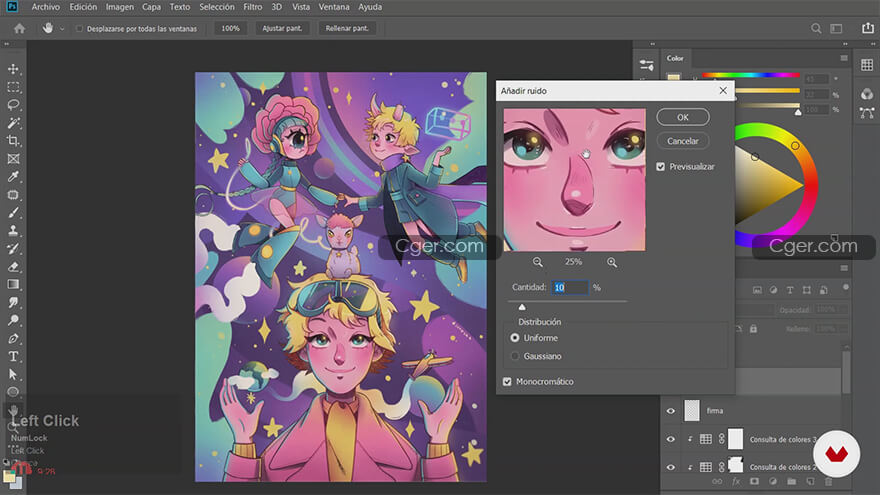The height and width of the screenshot is (495, 880).
Task: Open the Ventana menu
Action: 334,7
